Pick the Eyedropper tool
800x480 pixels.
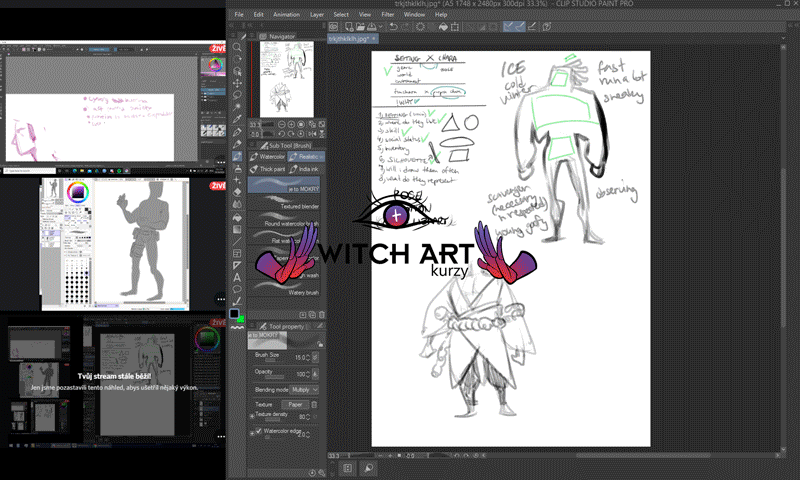238,120
